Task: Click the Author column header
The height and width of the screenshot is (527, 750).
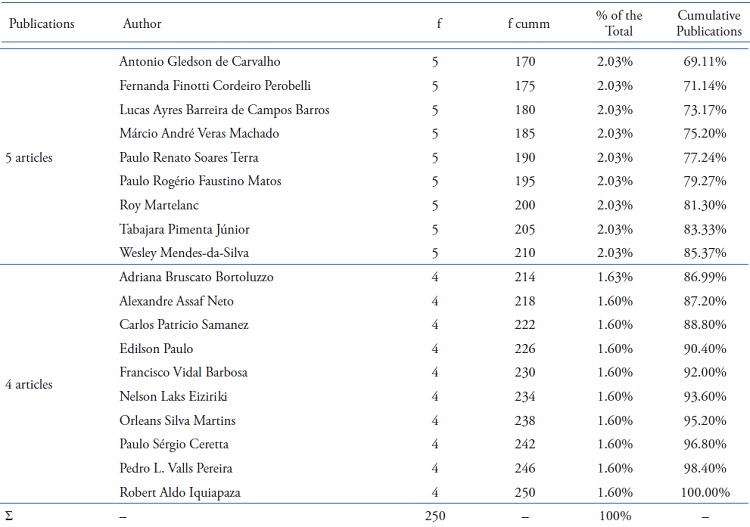Action: [141, 23]
